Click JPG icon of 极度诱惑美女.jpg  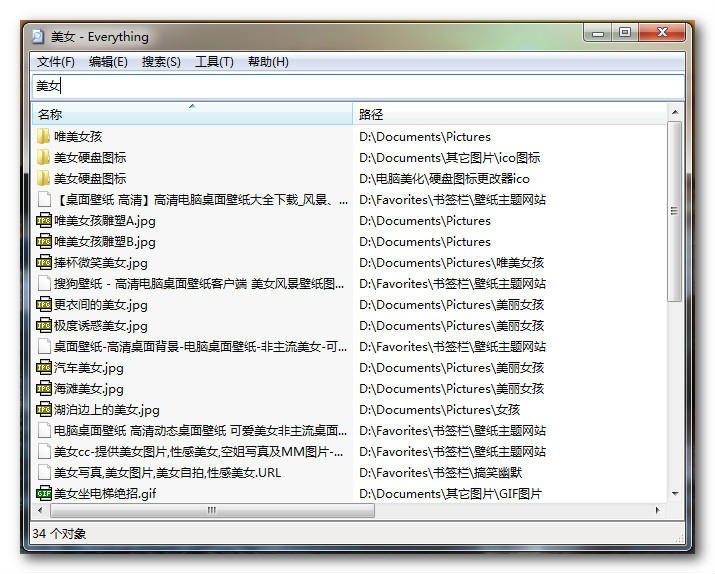[x=44, y=325]
